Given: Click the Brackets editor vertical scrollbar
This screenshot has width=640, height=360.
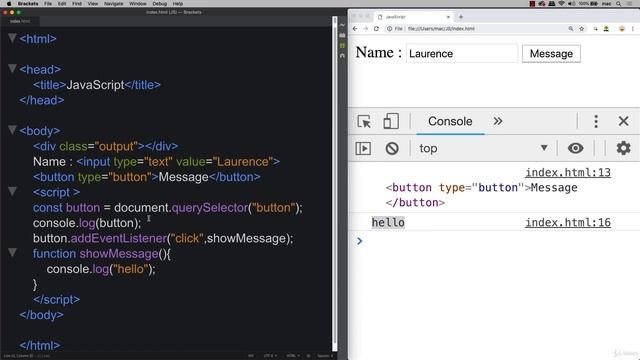Looking at the screenshot, I should pyautogui.click(x=334, y=184).
